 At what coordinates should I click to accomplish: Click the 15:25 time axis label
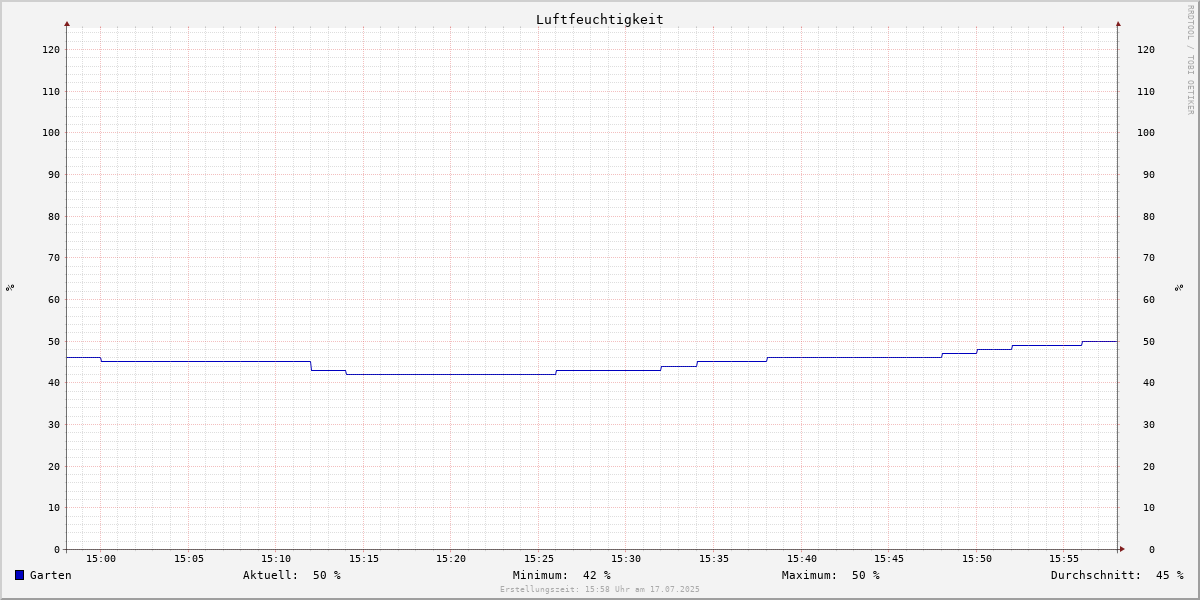(x=539, y=559)
